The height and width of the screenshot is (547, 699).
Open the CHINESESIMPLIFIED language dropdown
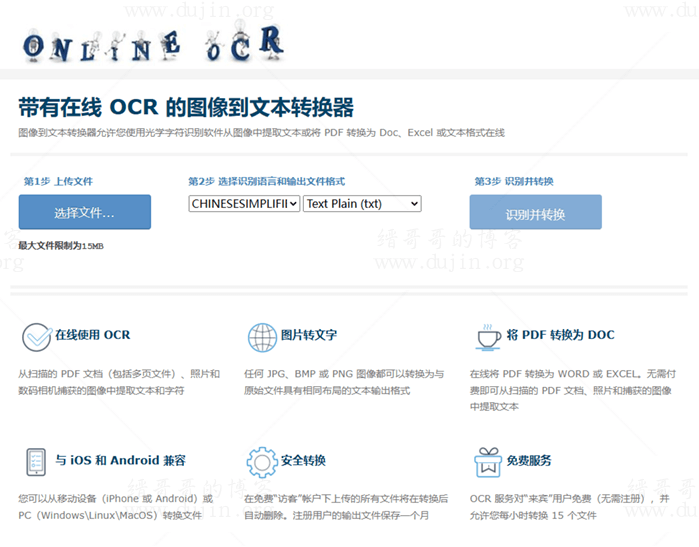tap(244, 204)
